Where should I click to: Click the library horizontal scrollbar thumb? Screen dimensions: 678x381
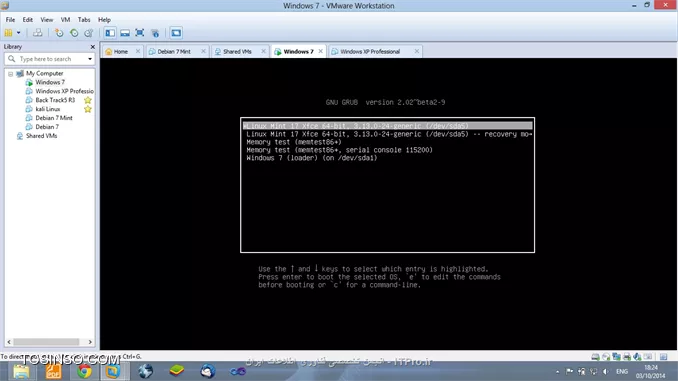[46, 342]
